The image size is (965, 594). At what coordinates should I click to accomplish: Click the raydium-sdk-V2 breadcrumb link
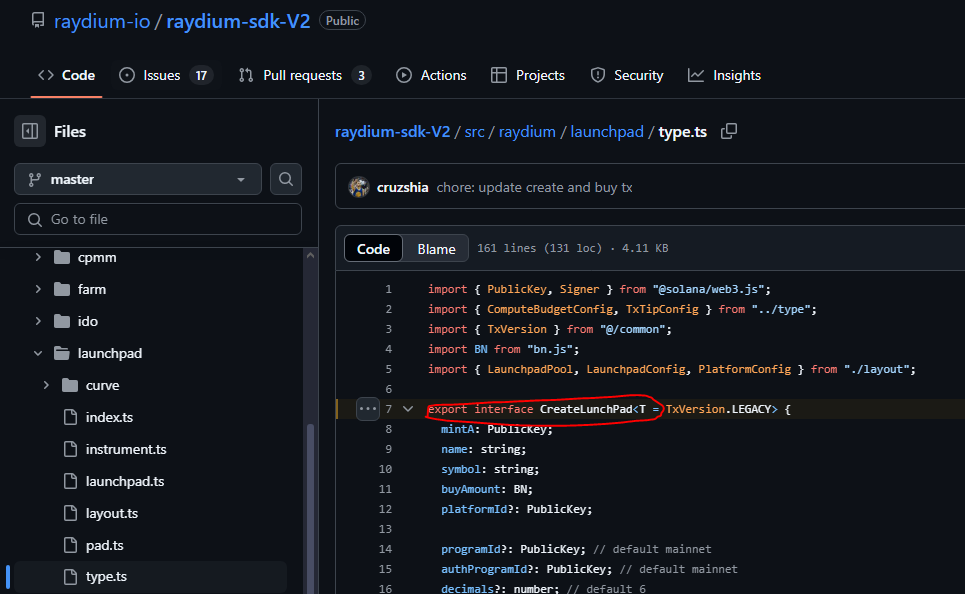393,132
